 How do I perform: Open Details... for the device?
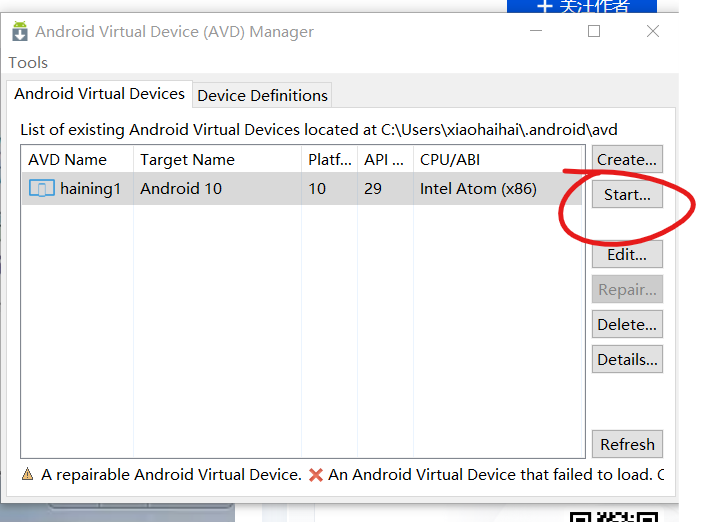click(627, 360)
